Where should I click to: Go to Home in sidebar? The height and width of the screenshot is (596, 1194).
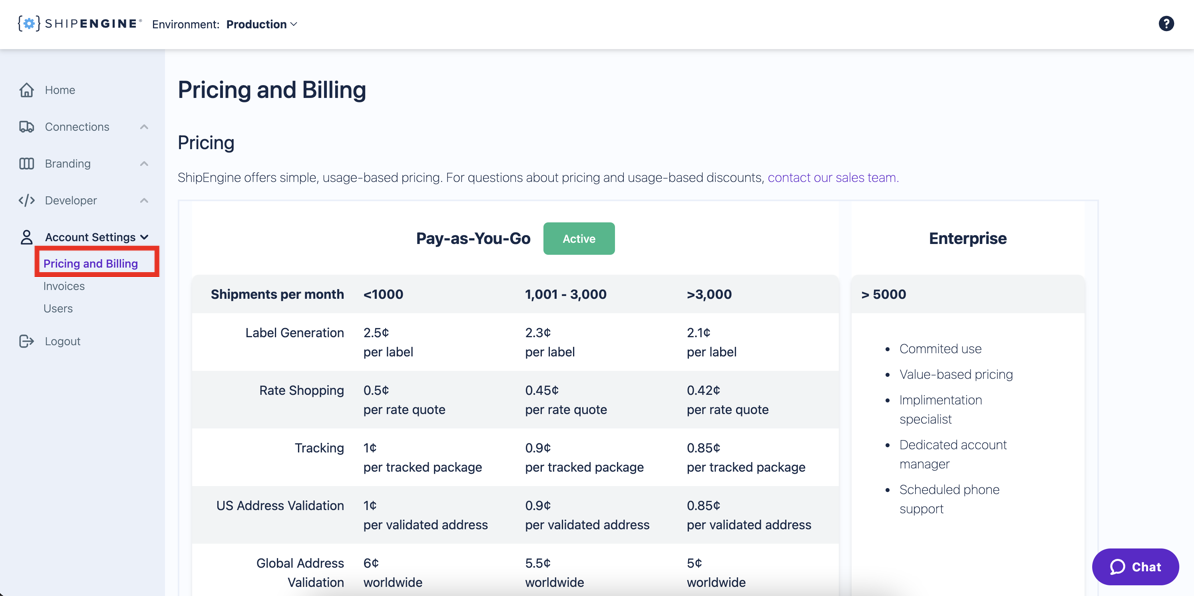pos(60,90)
